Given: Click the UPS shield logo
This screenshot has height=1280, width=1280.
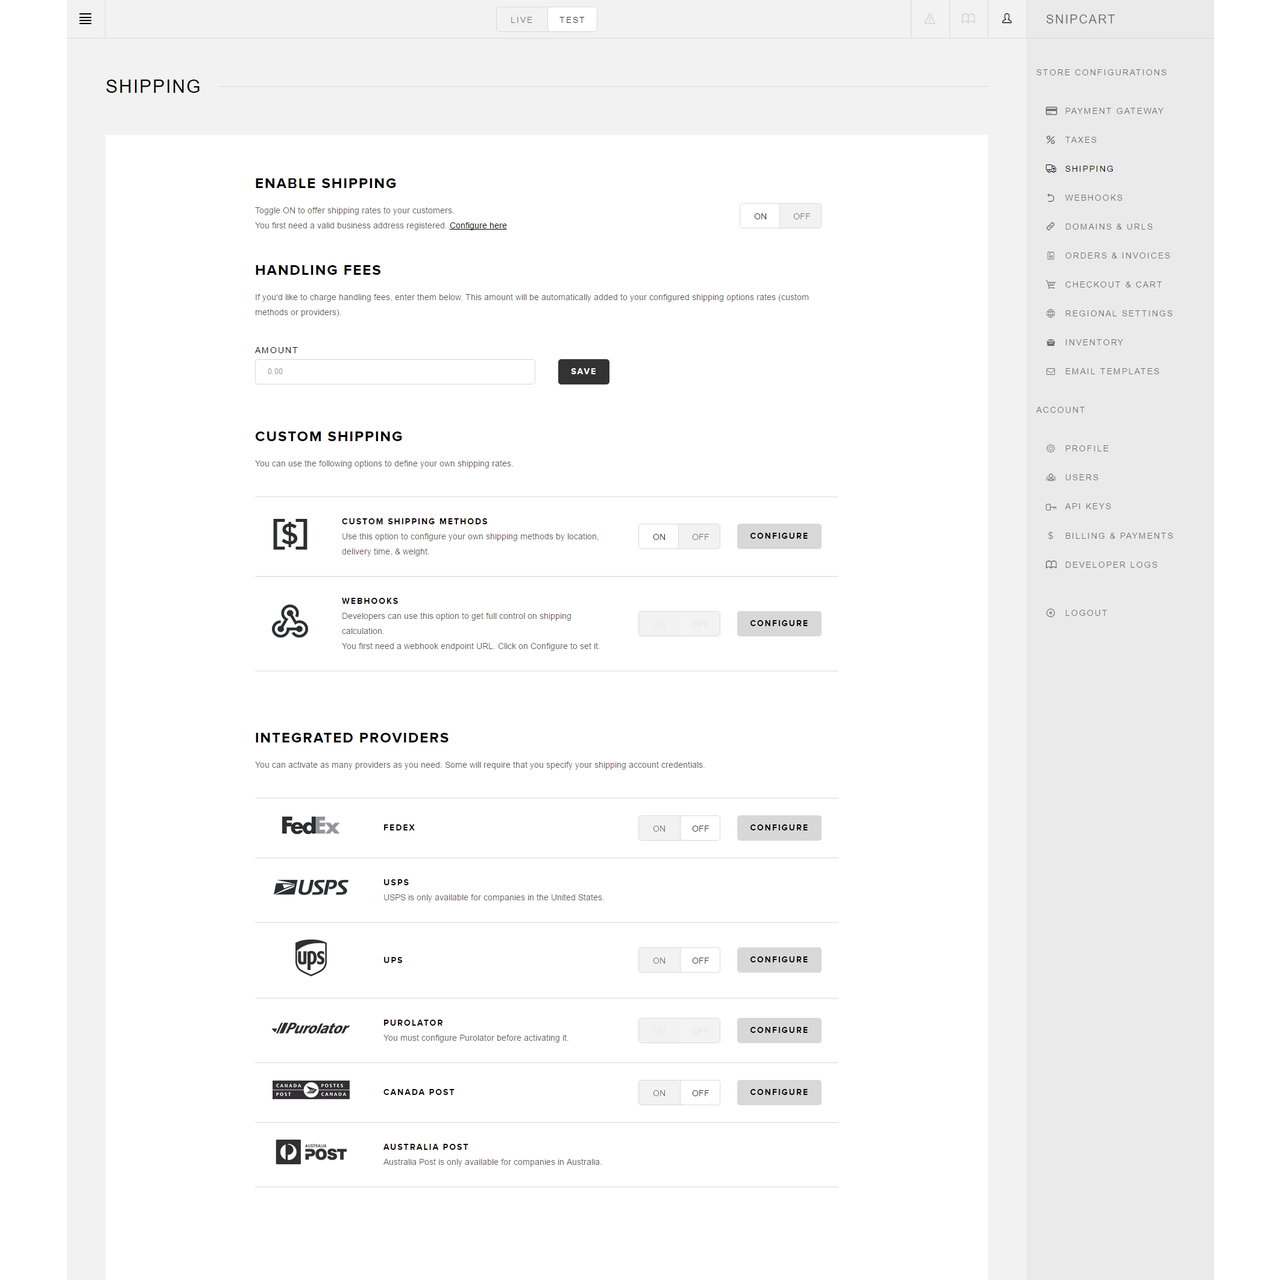Looking at the screenshot, I should point(311,958).
